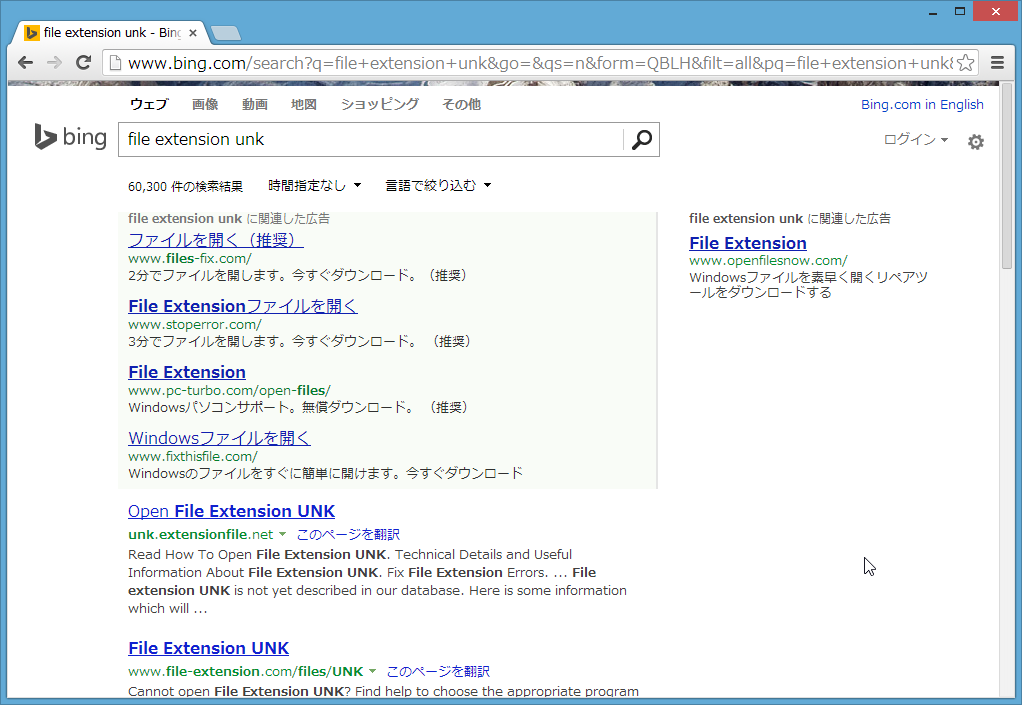Click in the Bing search box
Viewport: 1022px width, 705px height.
click(370, 139)
